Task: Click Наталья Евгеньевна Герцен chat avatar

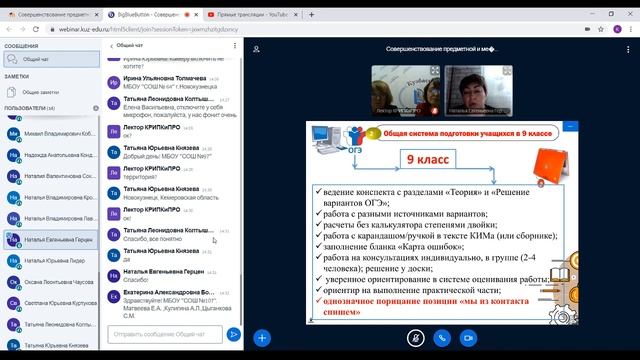Action: 113,276
